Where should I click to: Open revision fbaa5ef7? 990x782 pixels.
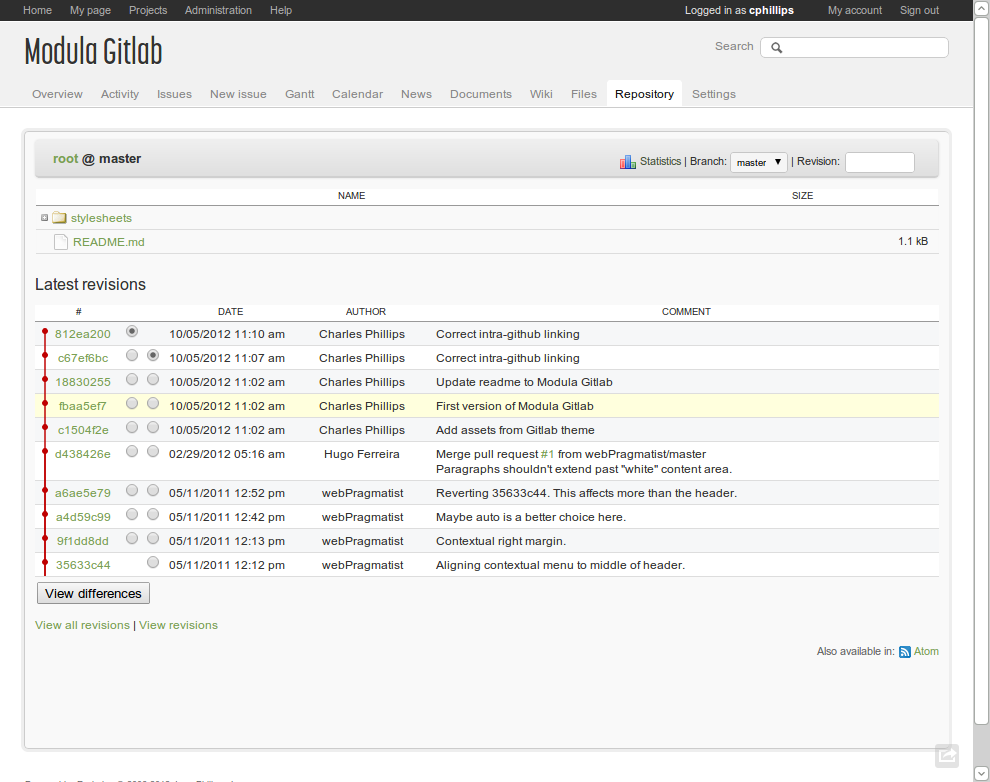[x=83, y=406]
